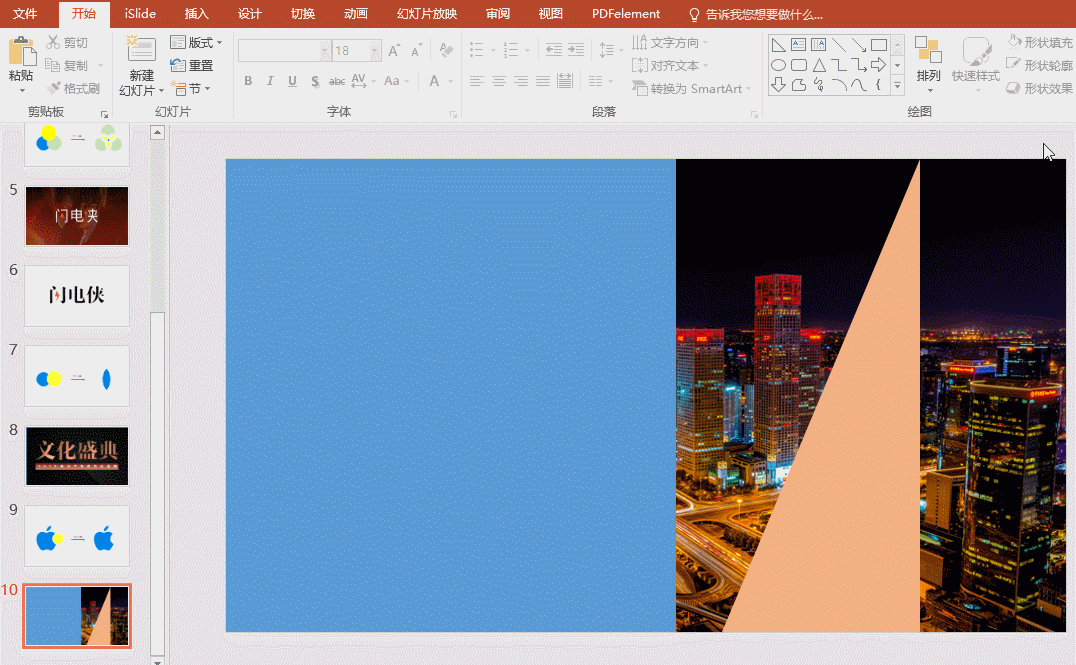Open the 复制 copy options arrow
The width and height of the screenshot is (1076, 665).
click(100, 66)
